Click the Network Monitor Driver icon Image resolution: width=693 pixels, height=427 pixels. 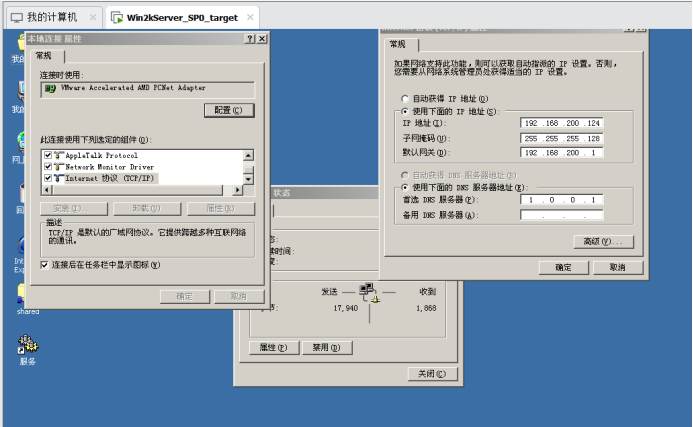click(58, 167)
